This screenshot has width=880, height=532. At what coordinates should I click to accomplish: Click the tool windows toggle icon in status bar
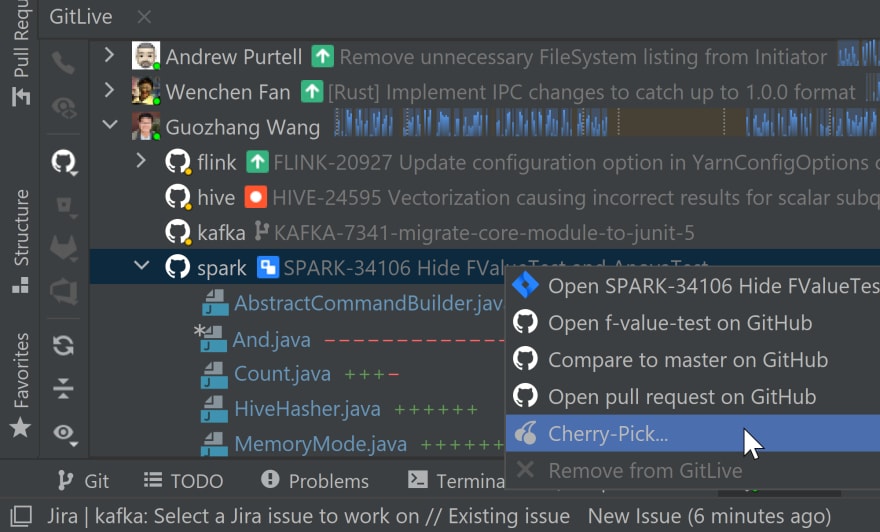pyautogui.click(x=21, y=516)
